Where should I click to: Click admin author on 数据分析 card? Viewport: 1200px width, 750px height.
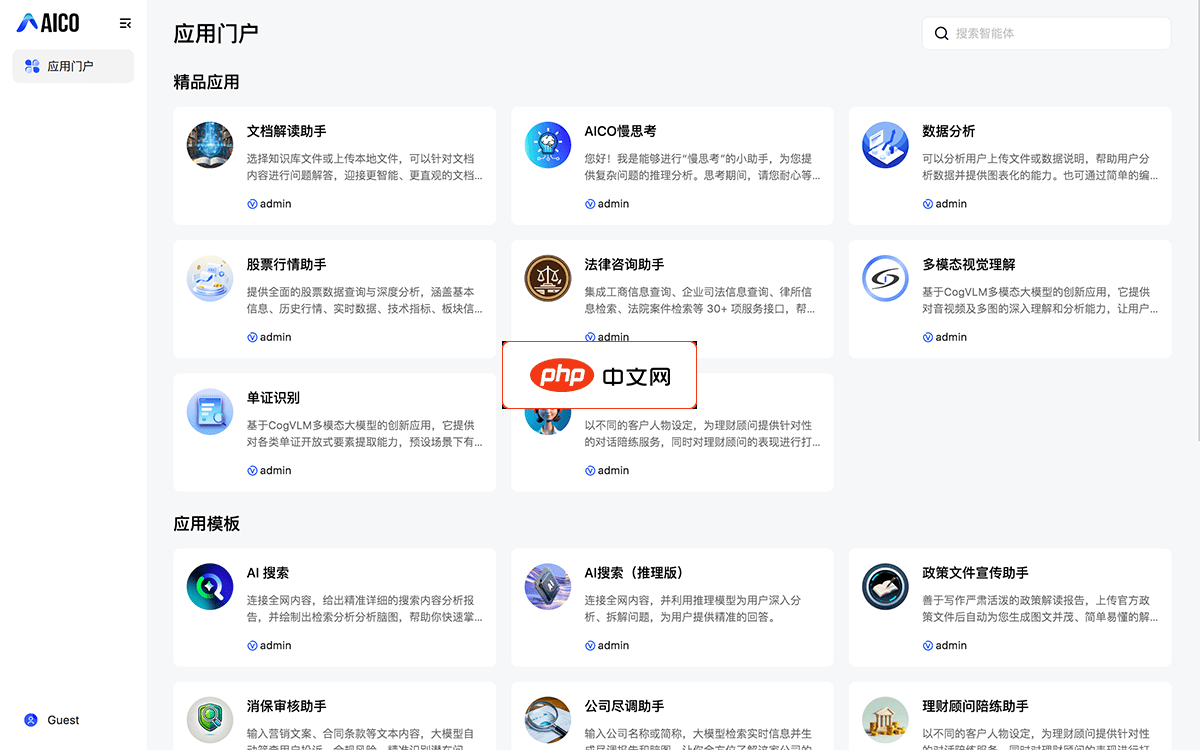click(944, 204)
